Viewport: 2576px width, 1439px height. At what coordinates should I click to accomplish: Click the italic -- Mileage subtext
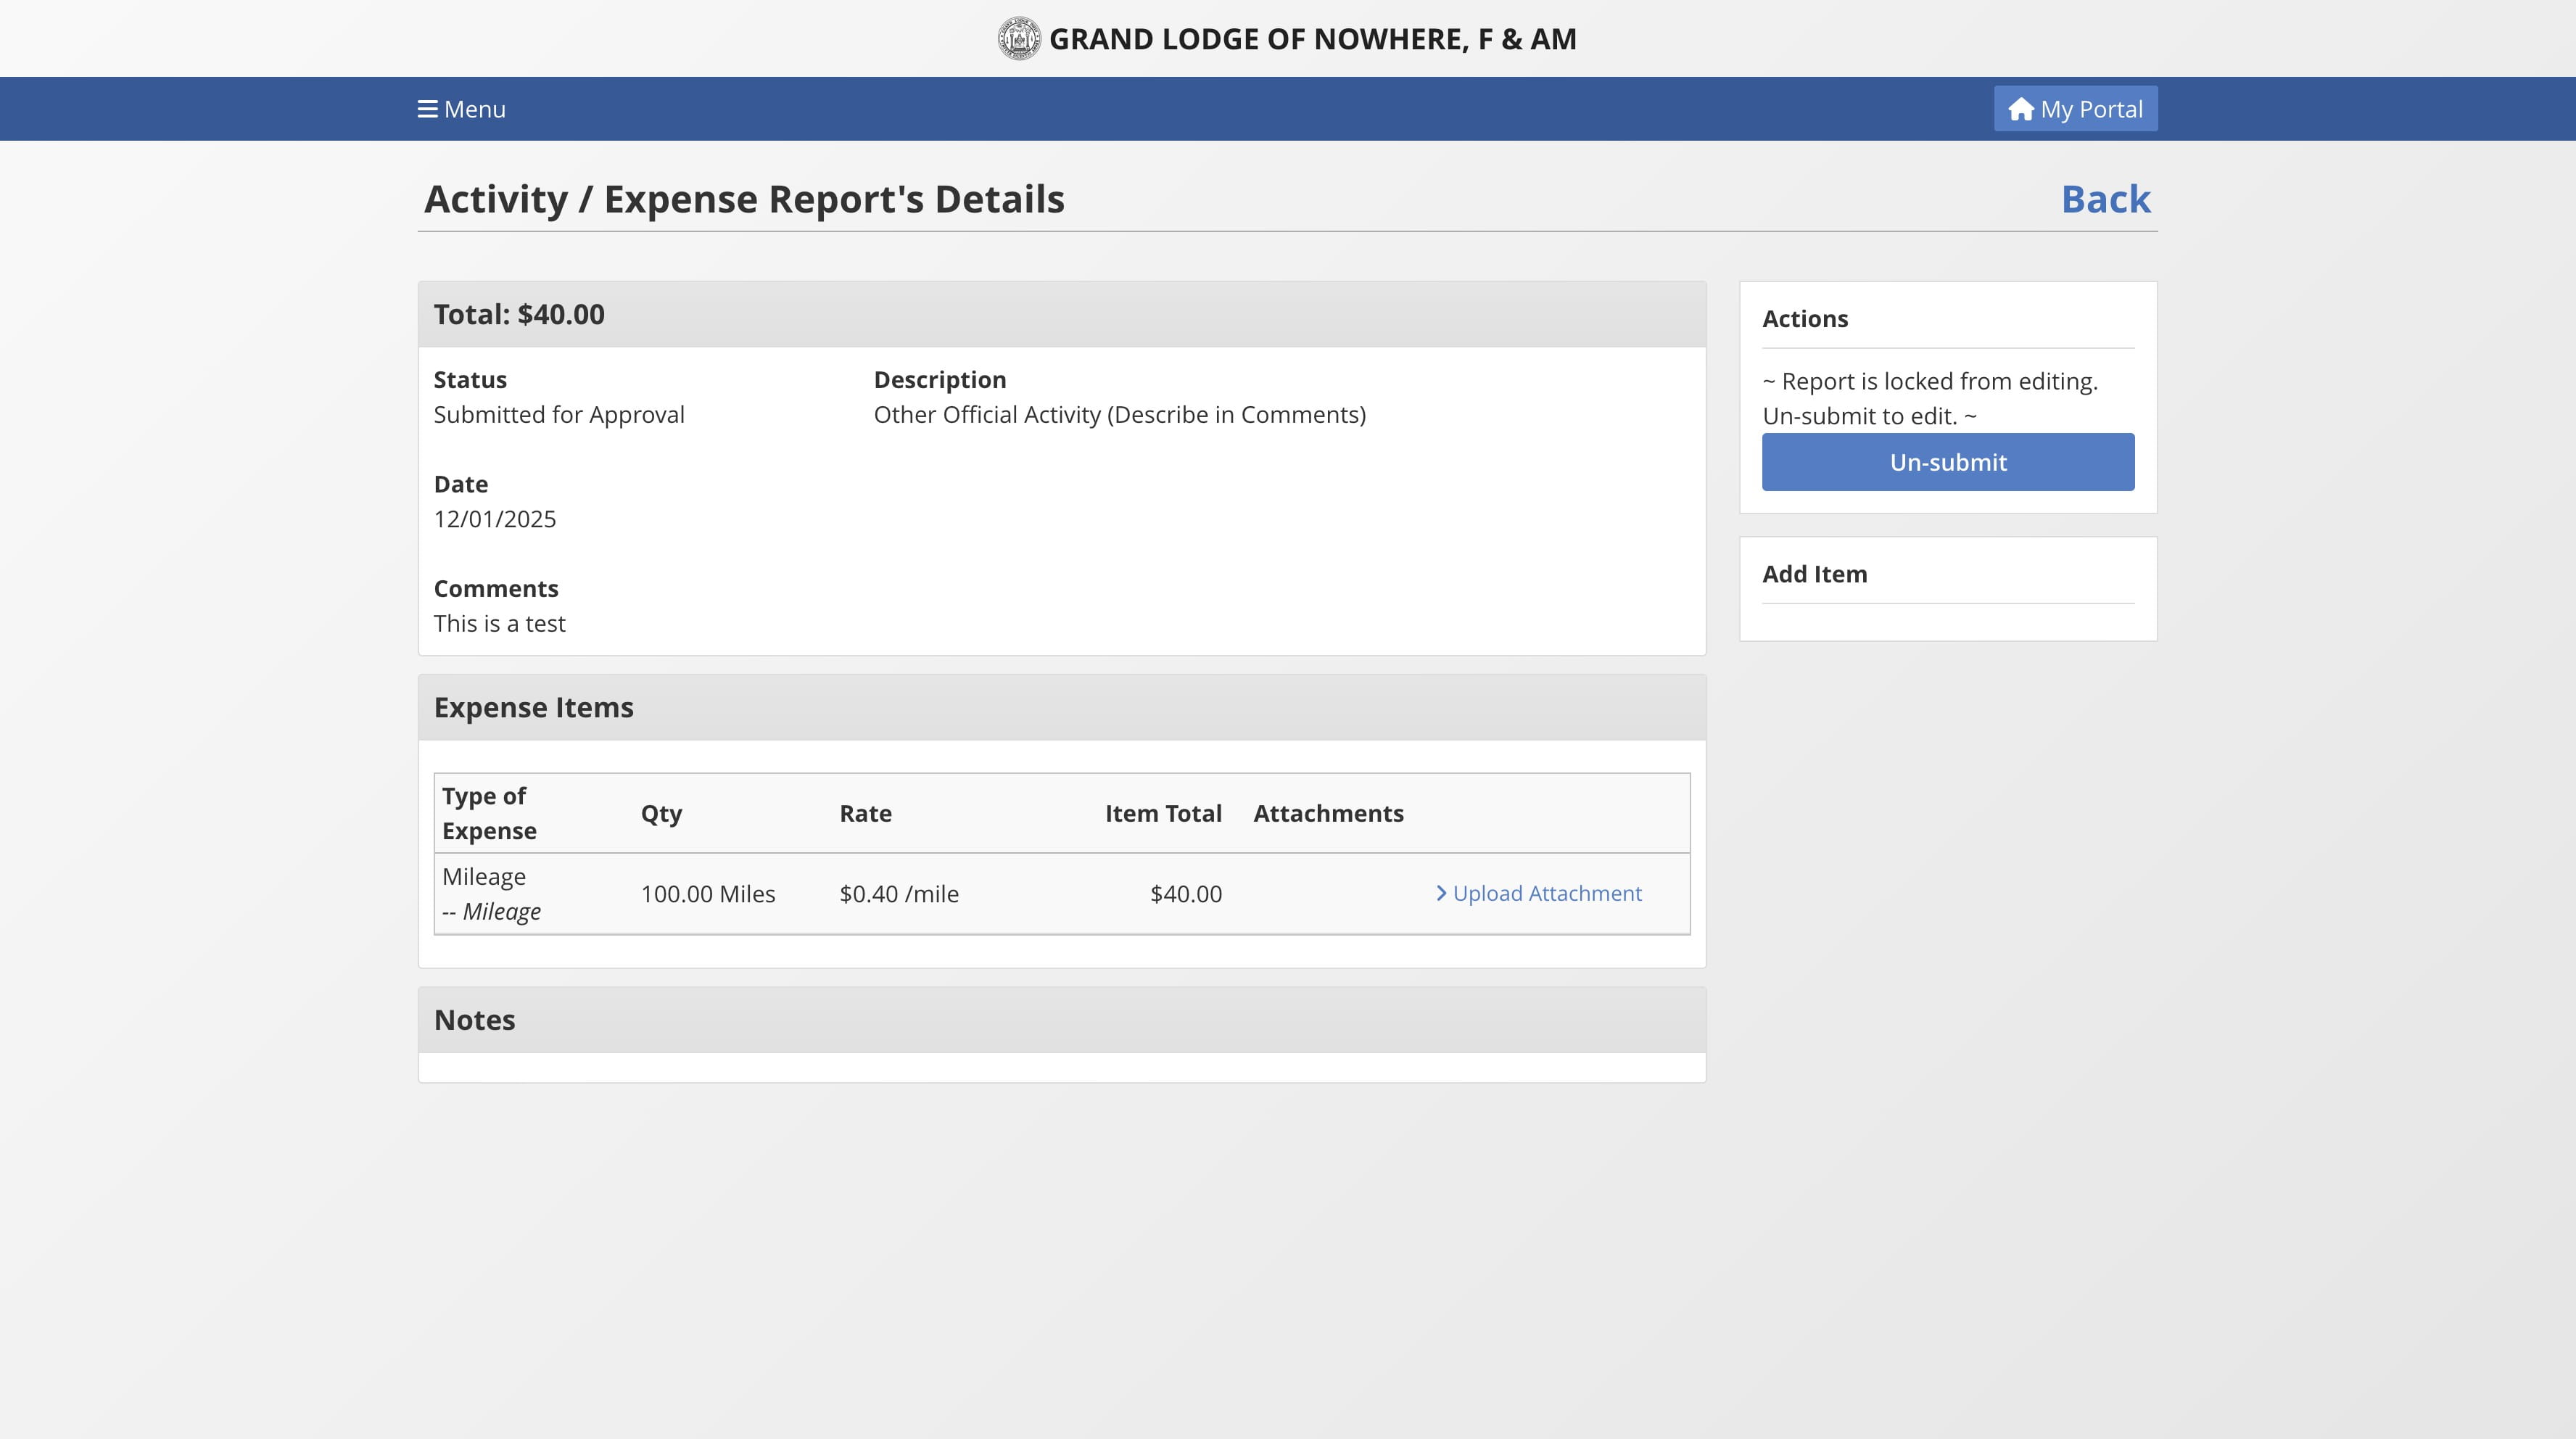(x=491, y=912)
